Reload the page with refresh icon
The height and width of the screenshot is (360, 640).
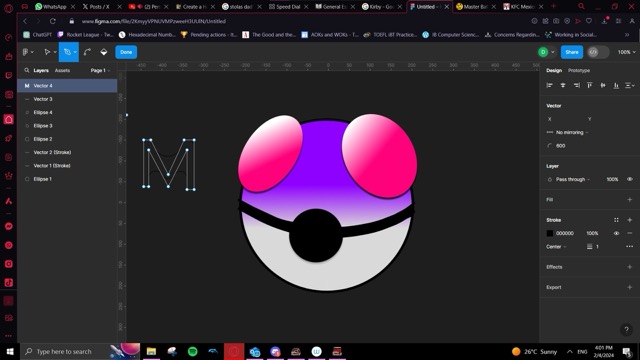pyautogui.click(x=53, y=21)
